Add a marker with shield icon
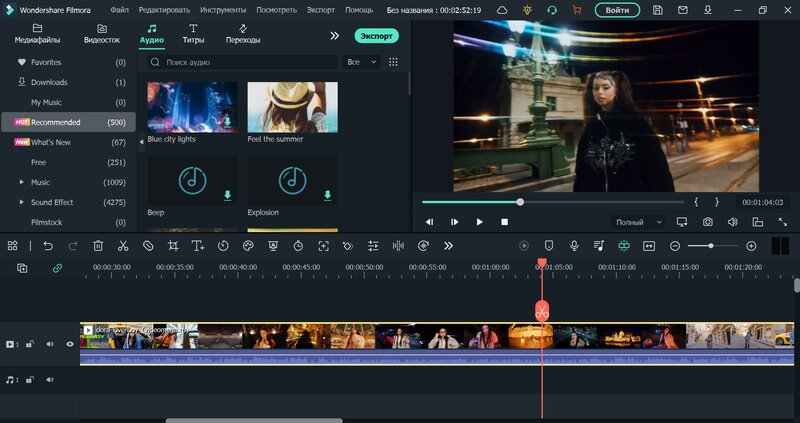 [549, 246]
